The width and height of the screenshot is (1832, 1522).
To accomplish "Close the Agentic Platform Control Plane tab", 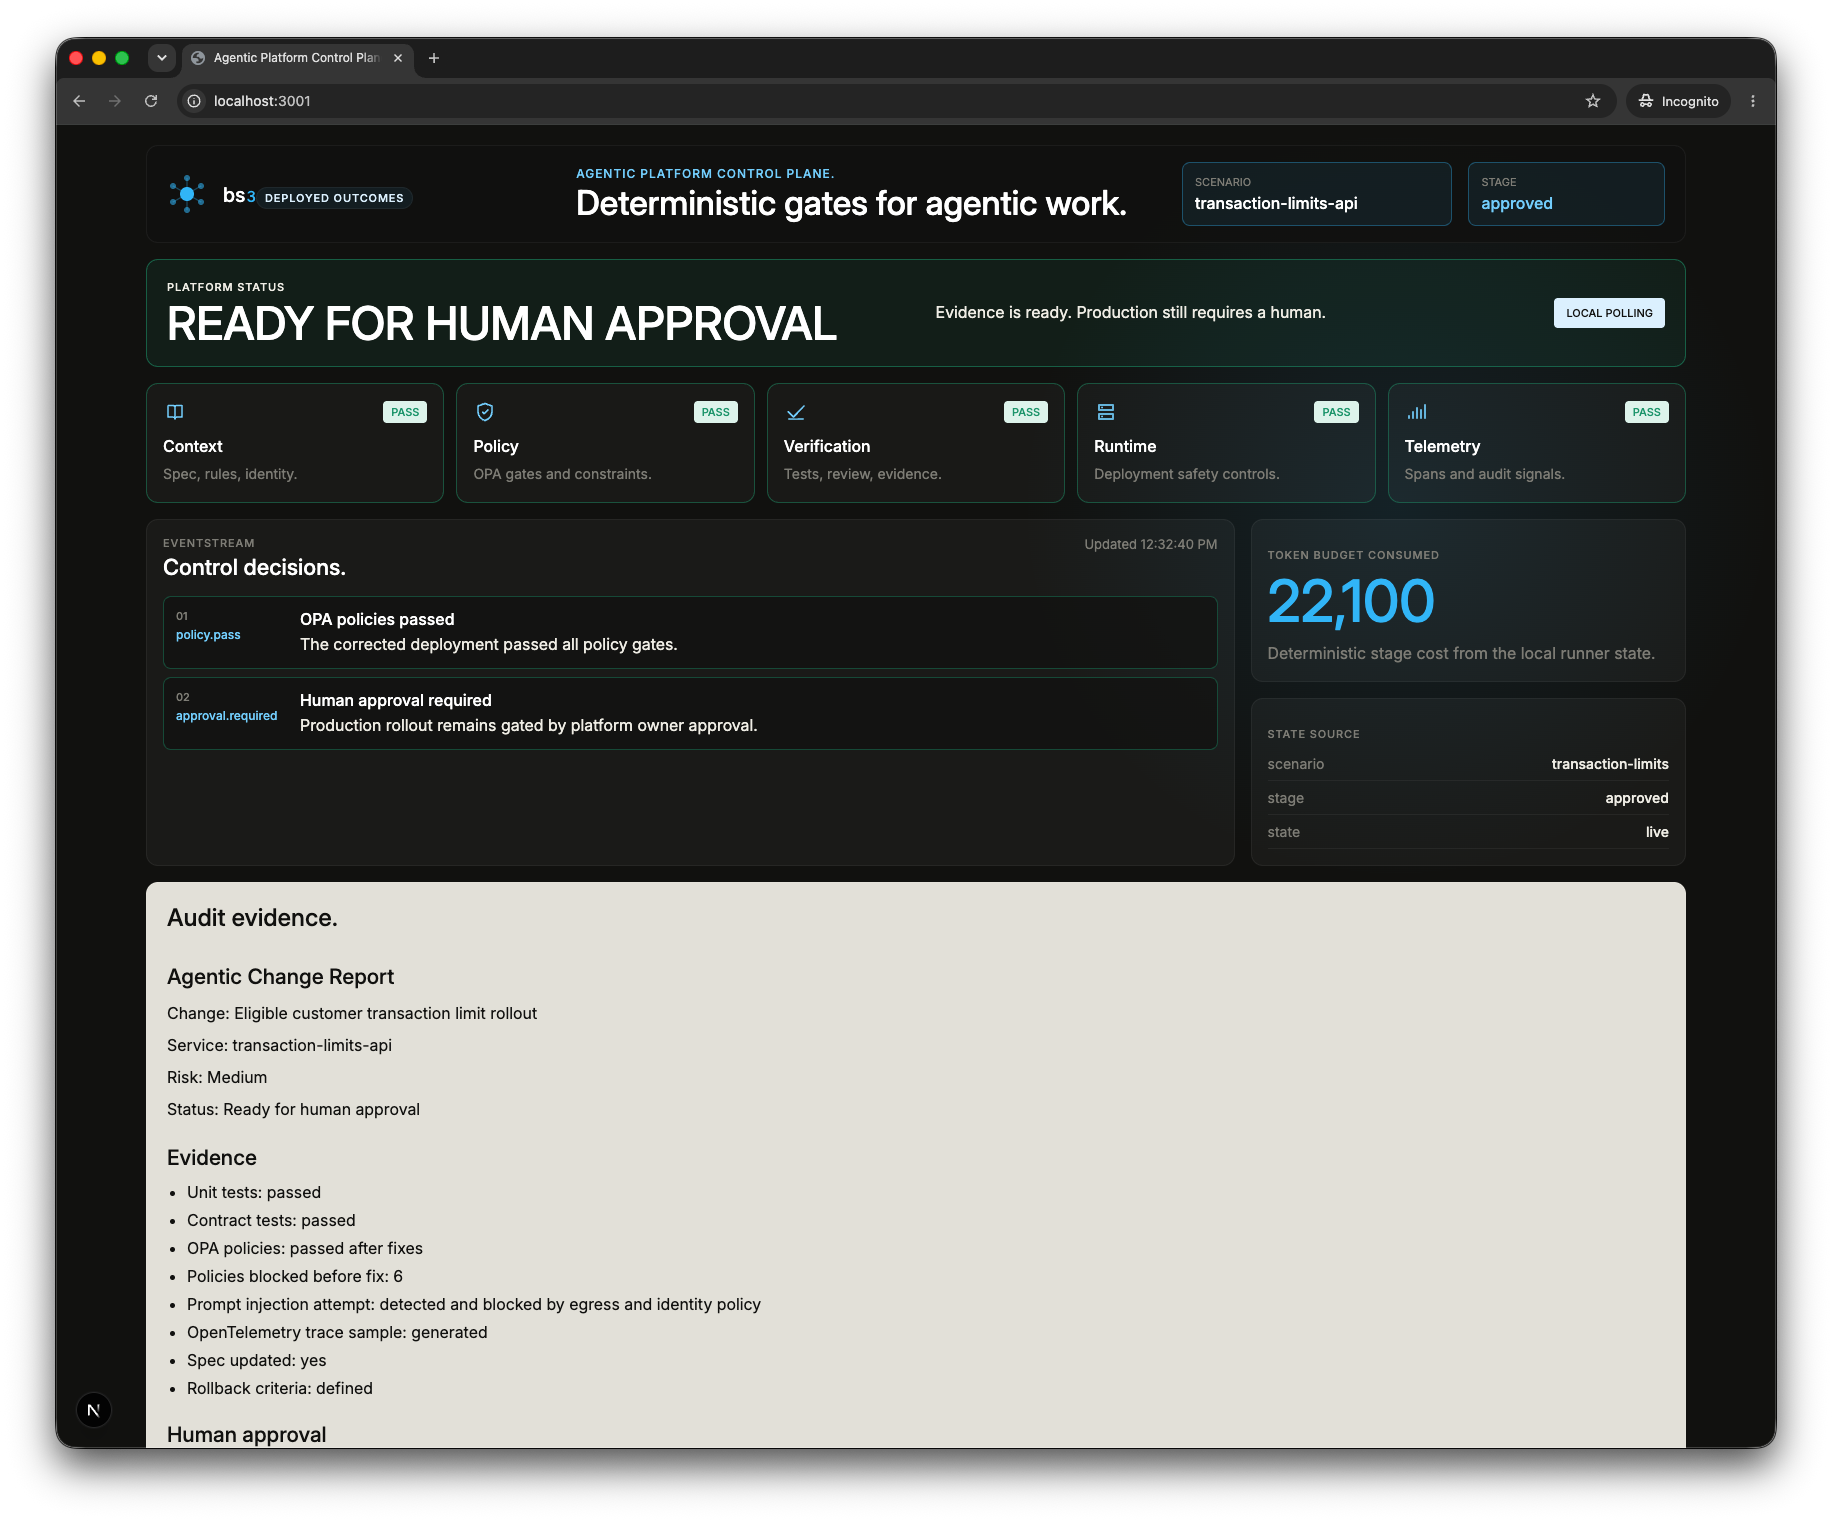I will (398, 58).
